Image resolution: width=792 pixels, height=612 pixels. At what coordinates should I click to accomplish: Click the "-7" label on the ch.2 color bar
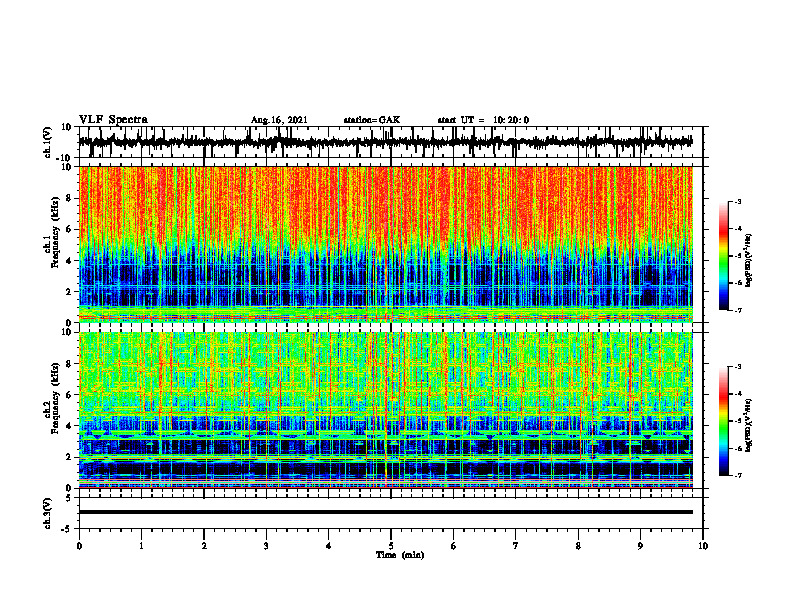click(x=738, y=475)
